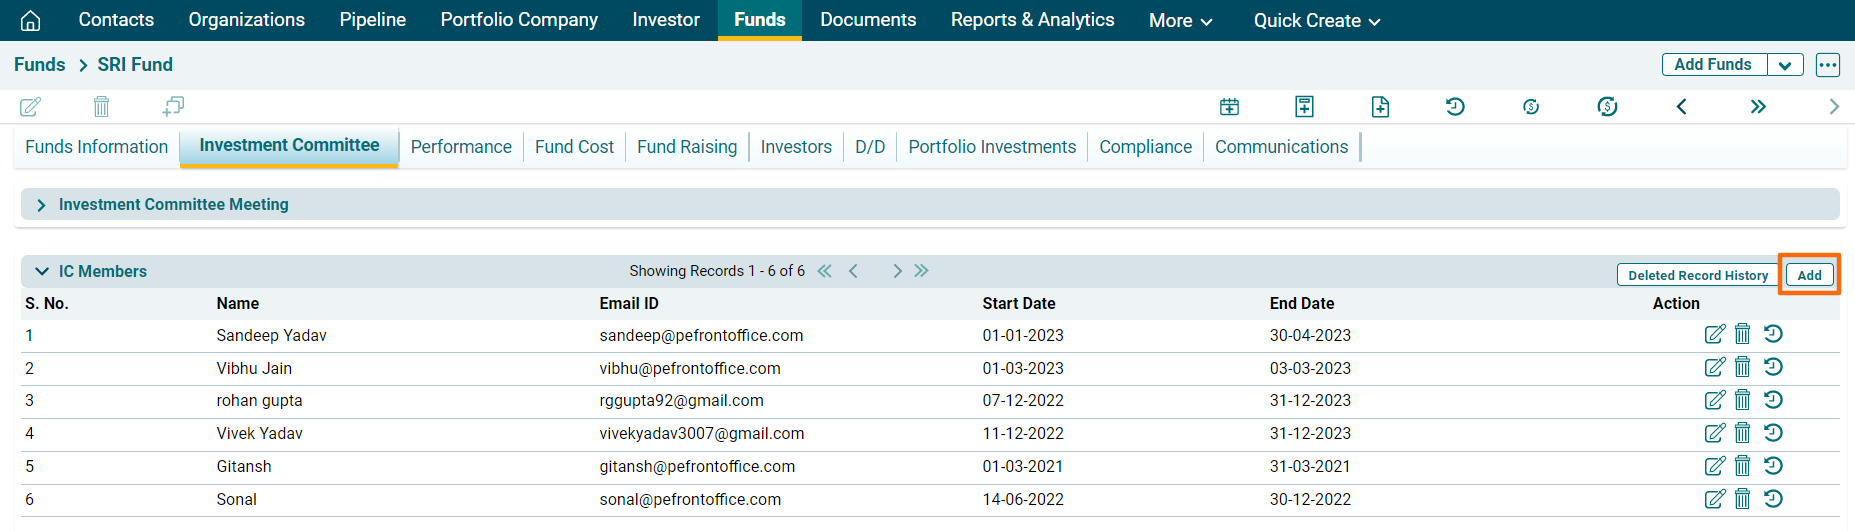Edit Sandeep Yadav's IC member record
The width and height of the screenshot is (1855, 531).
click(1714, 335)
